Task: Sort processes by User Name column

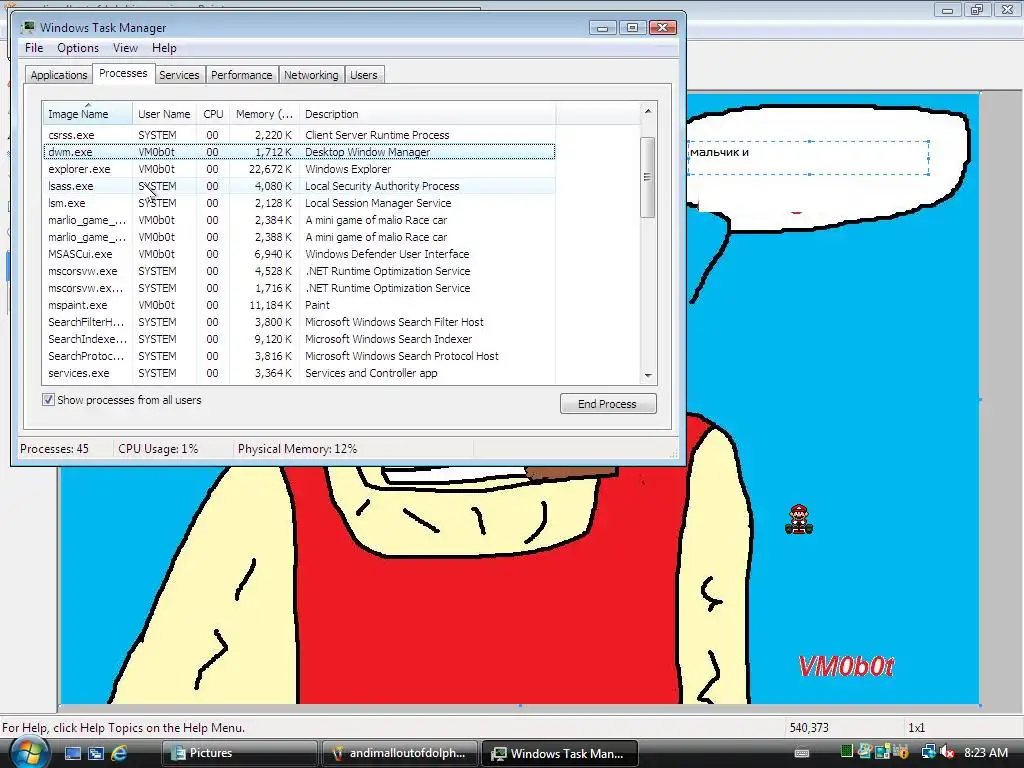Action: coord(164,114)
